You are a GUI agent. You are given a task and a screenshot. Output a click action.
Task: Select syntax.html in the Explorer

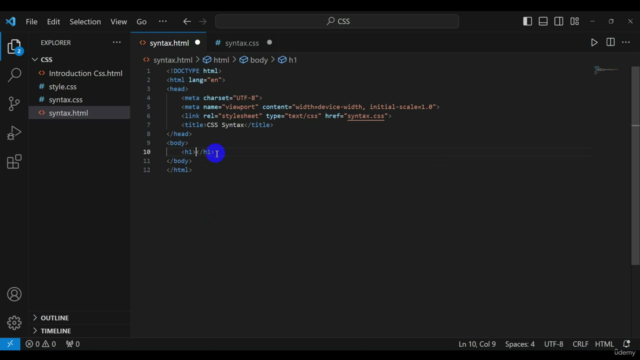pos(68,113)
